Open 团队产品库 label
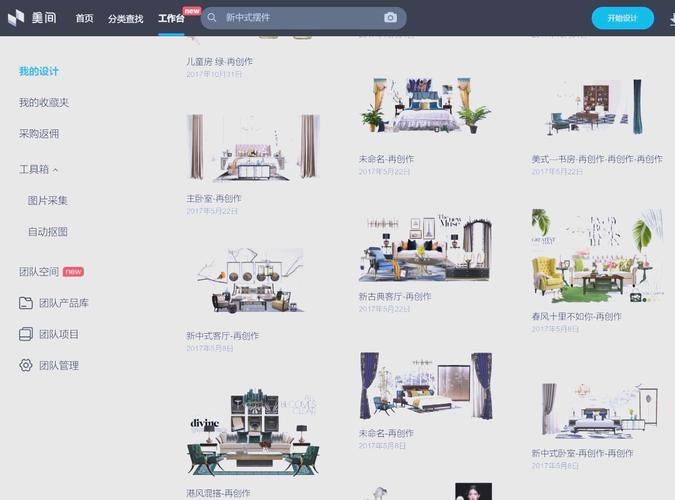675x500 pixels. [64, 303]
